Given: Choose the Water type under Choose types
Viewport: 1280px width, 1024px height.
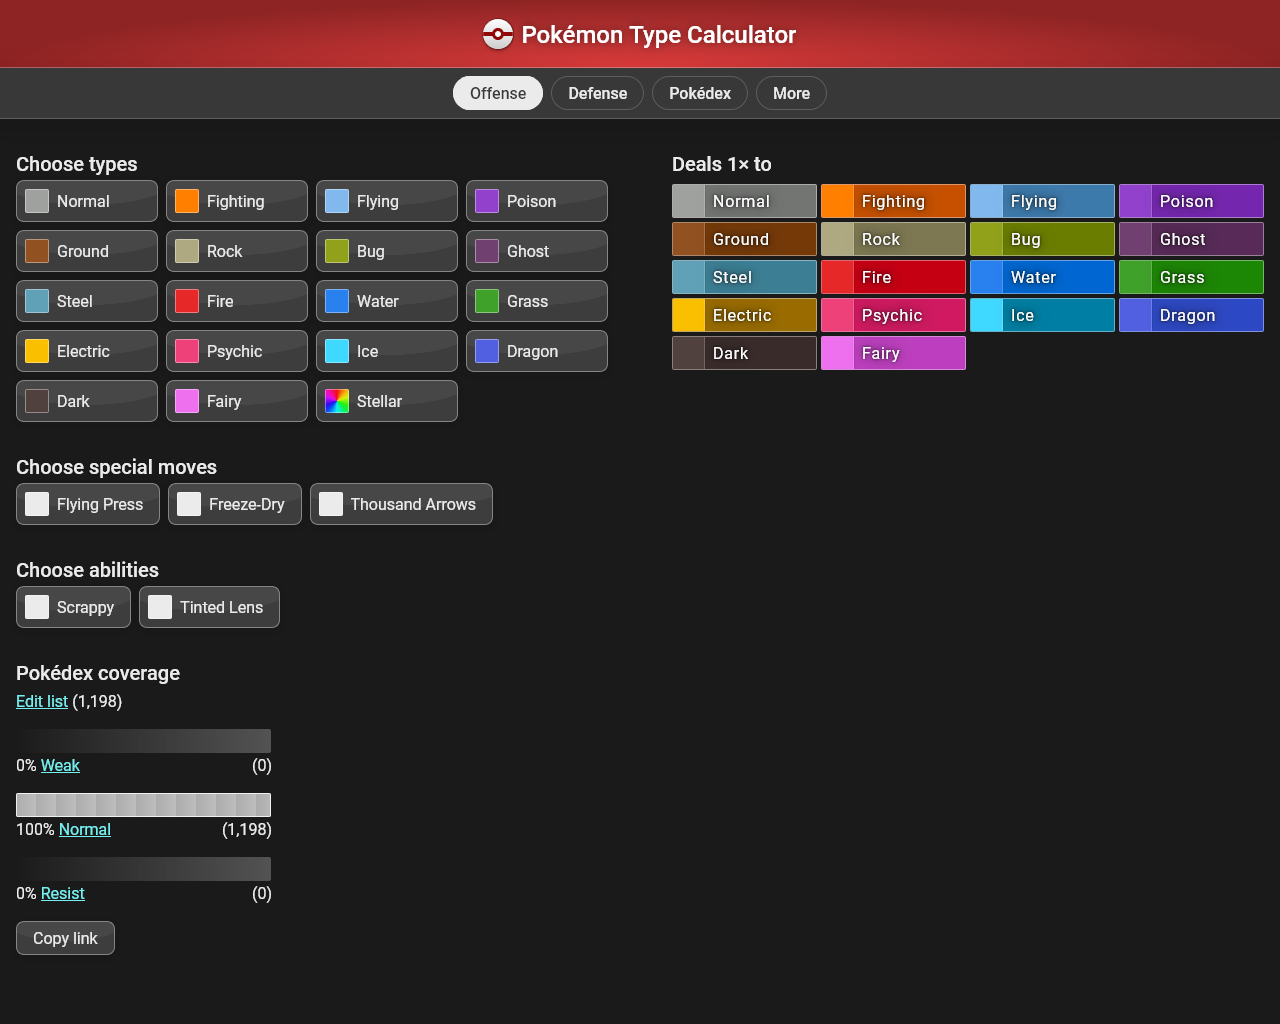Looking at the screenshot, I should click(387, 301).
